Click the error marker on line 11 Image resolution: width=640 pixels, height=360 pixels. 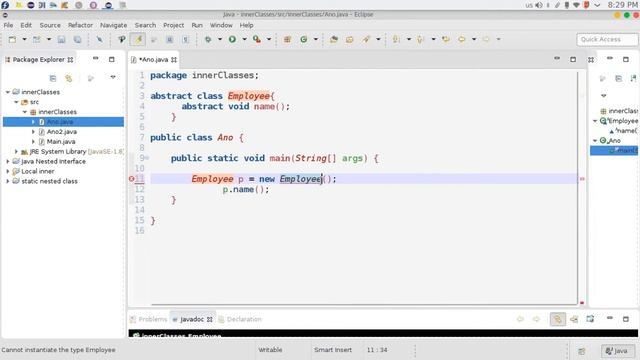[x=131, y=179]
